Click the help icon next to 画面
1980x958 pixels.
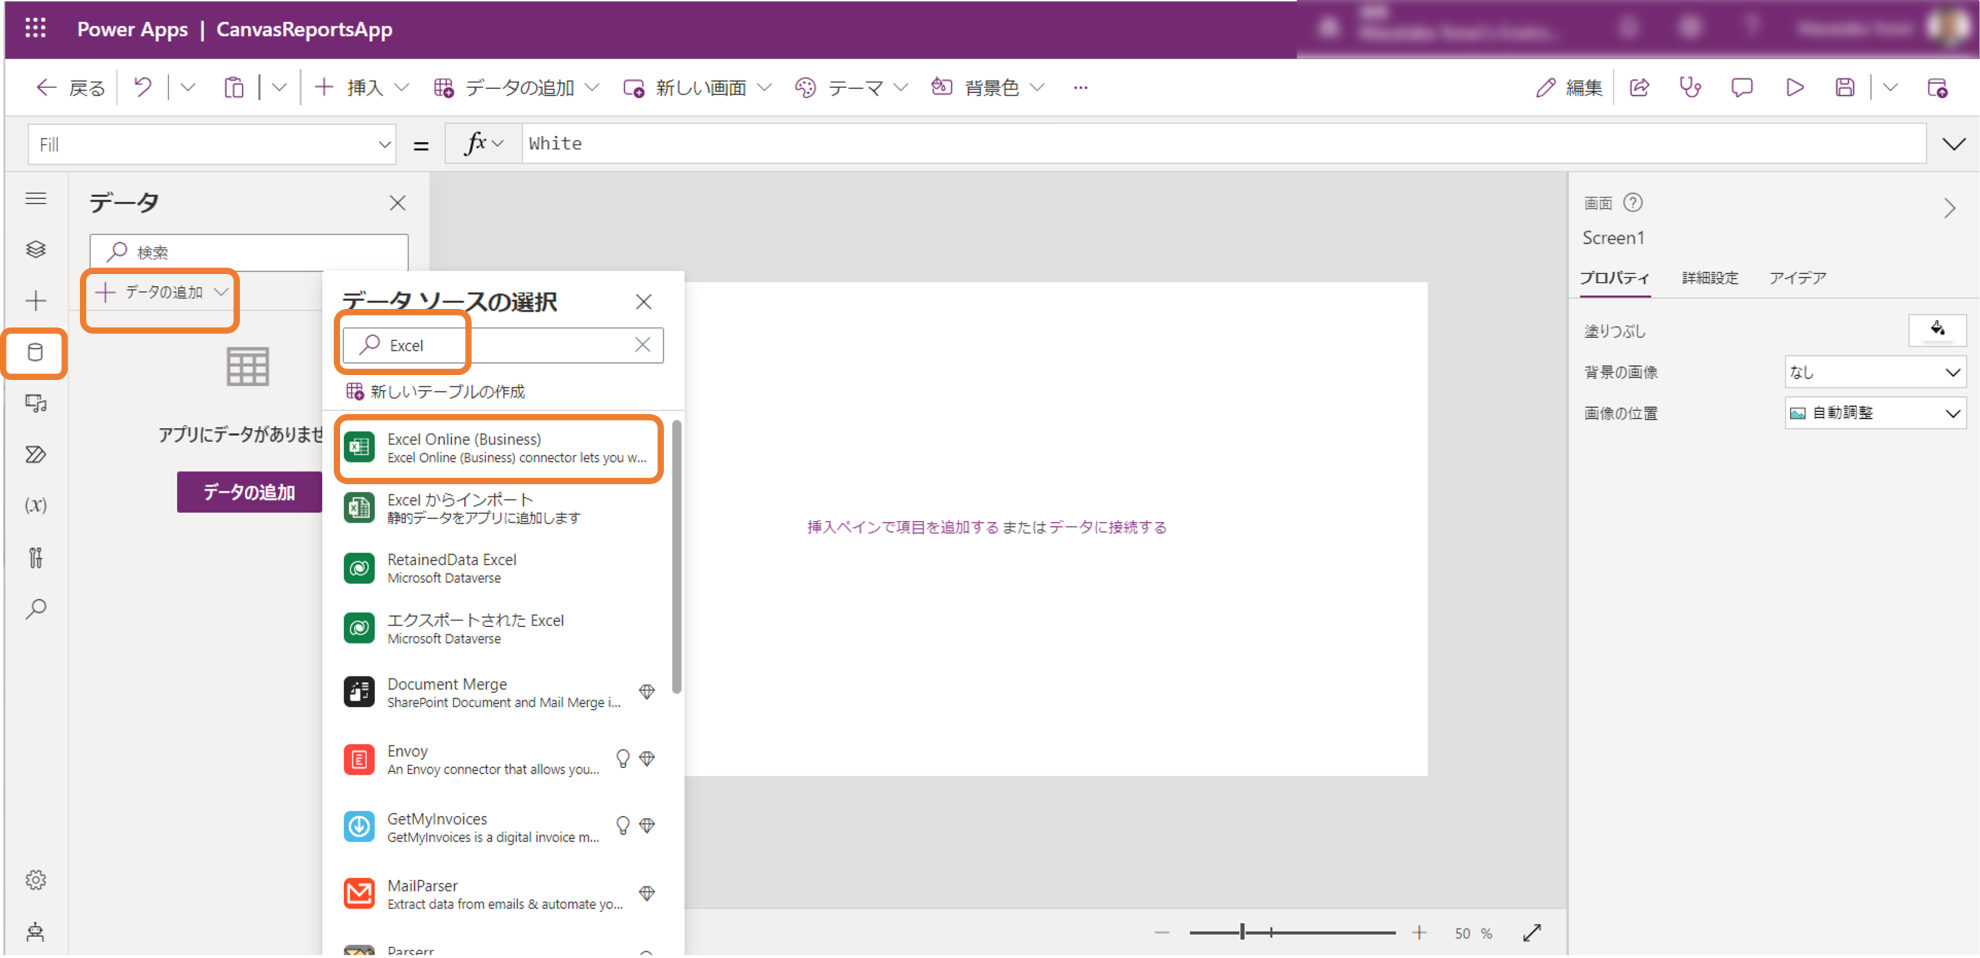1633,203
